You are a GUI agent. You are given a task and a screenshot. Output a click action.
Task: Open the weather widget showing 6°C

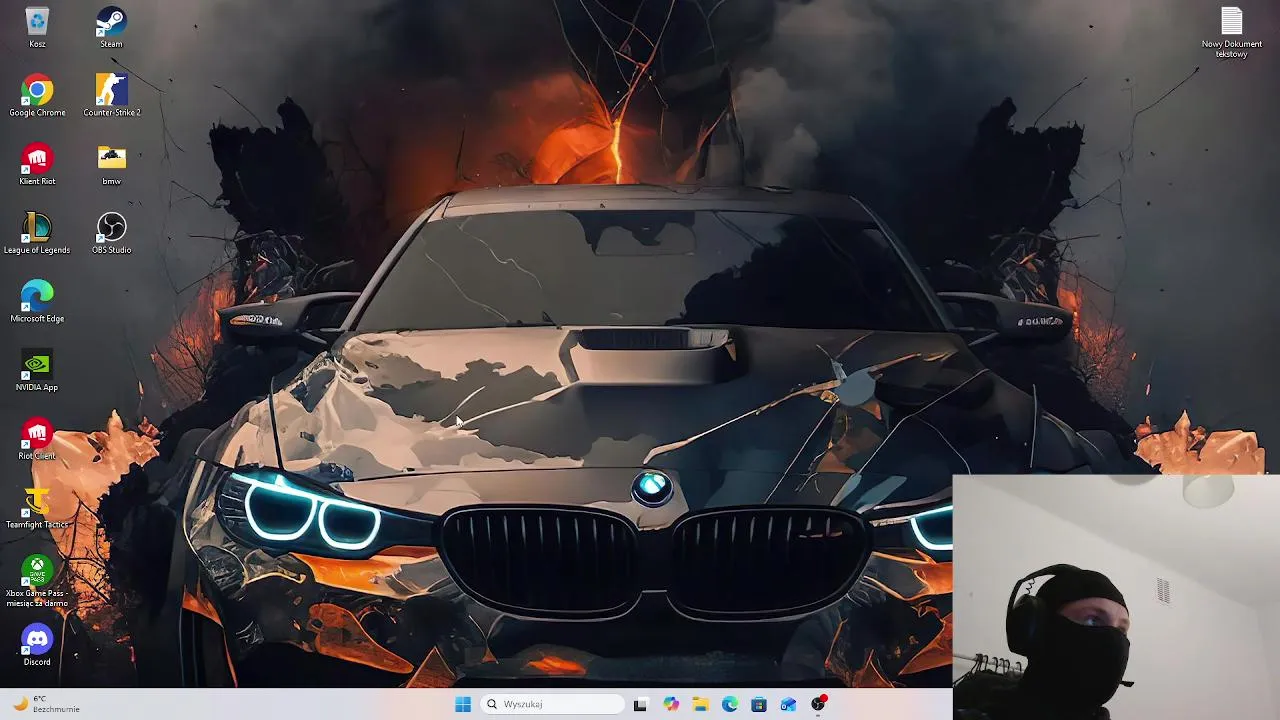click(46, 704)
